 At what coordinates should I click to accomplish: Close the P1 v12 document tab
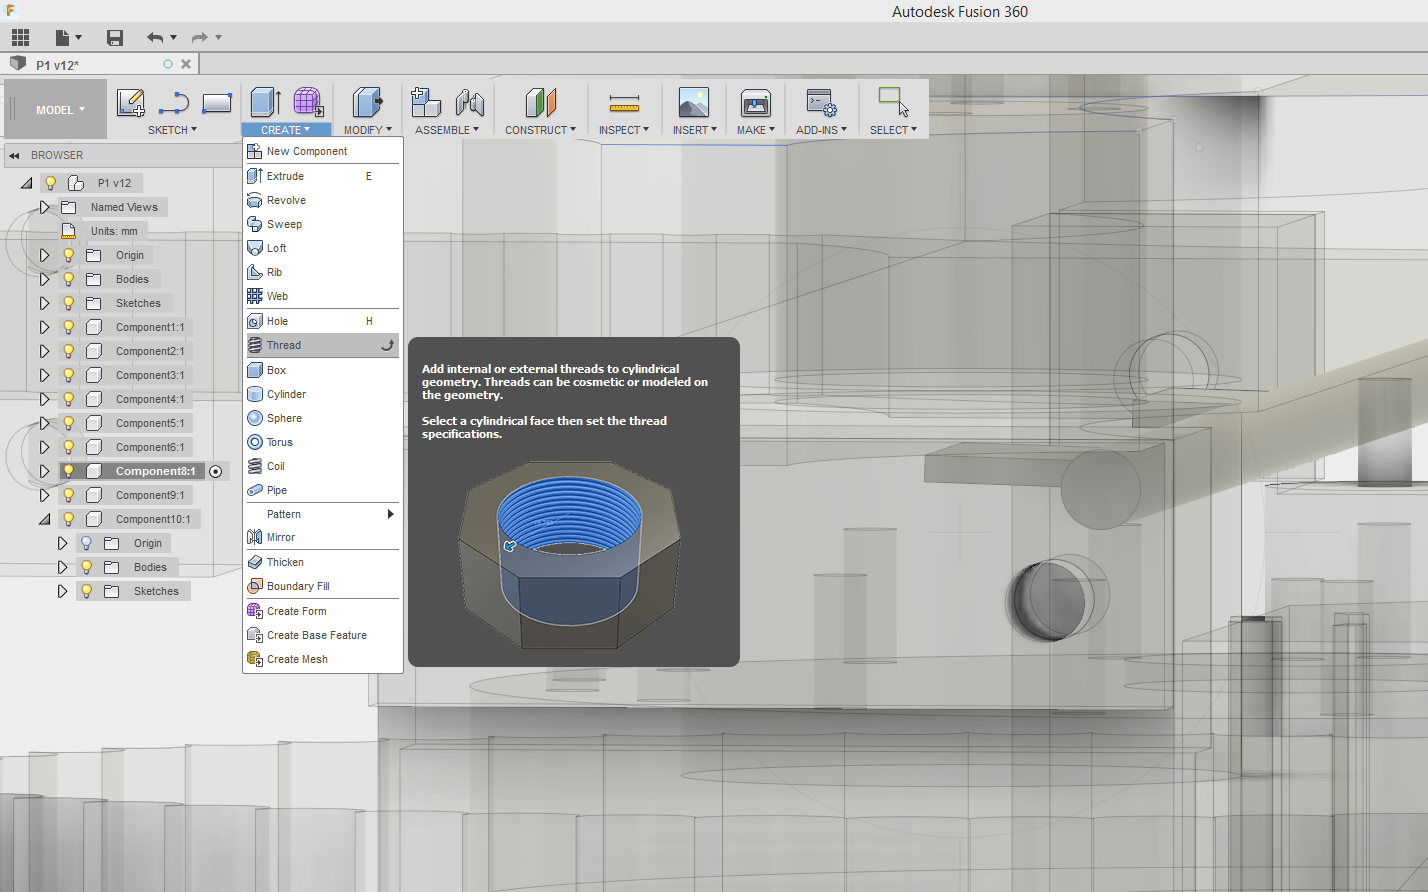pyautogui.click(x=186, y=64)
